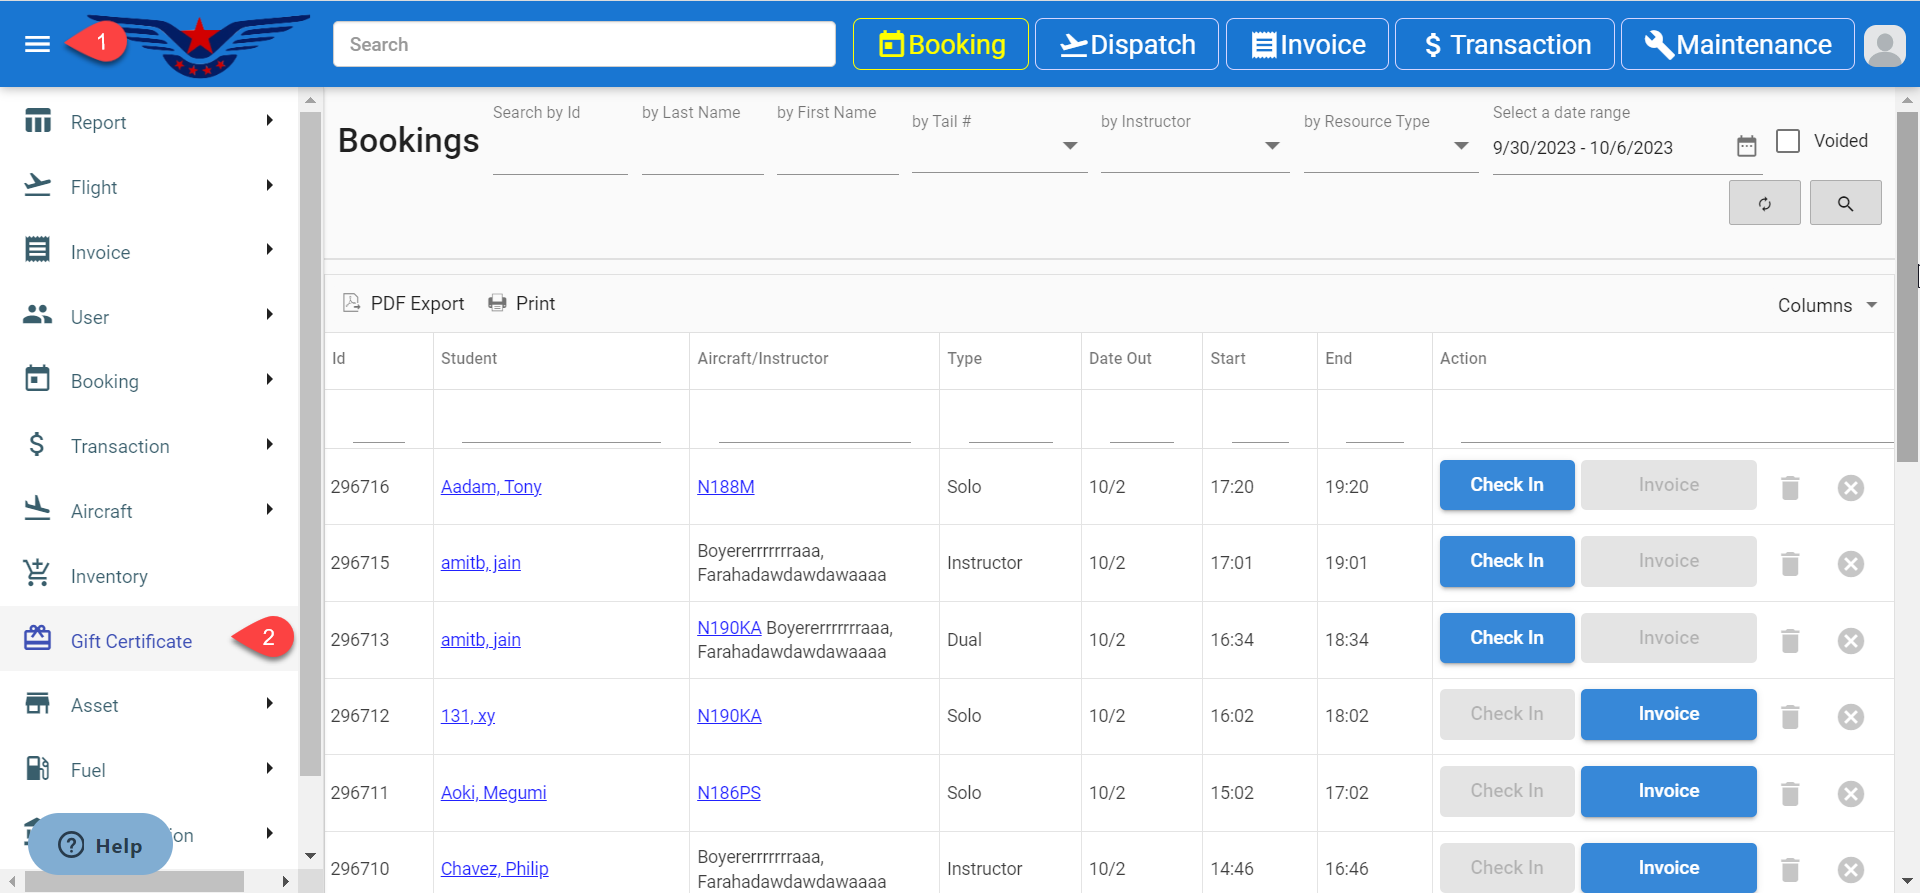Click the sidebar vertical scrollbar
Viewport: 1920px width, 893px height.
310,440
